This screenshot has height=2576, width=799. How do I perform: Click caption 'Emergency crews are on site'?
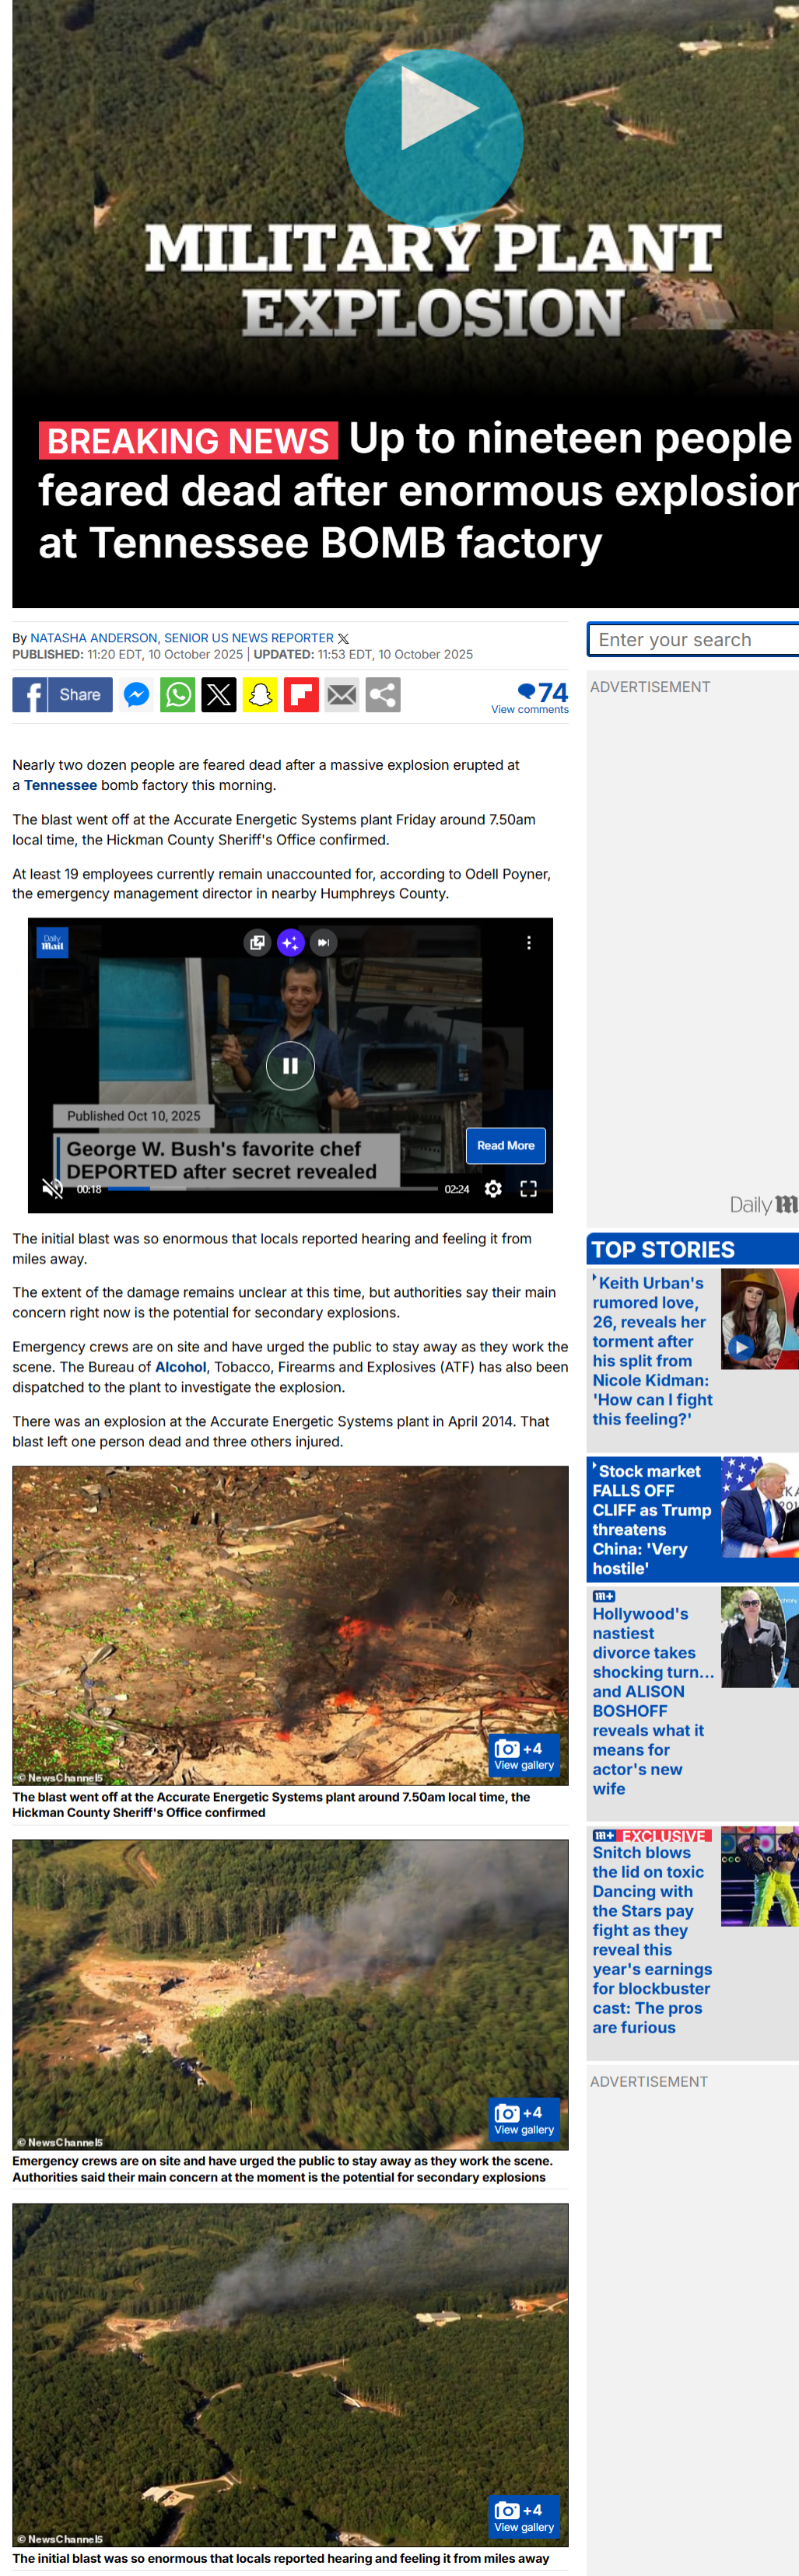[x=282, y=2169]
